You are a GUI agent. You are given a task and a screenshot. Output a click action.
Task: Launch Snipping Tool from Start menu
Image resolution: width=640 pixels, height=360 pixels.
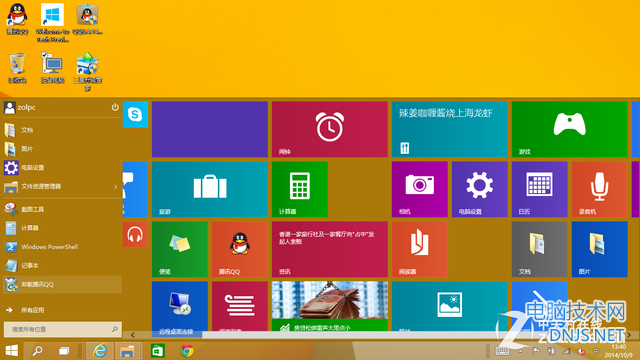click(62, 209)
